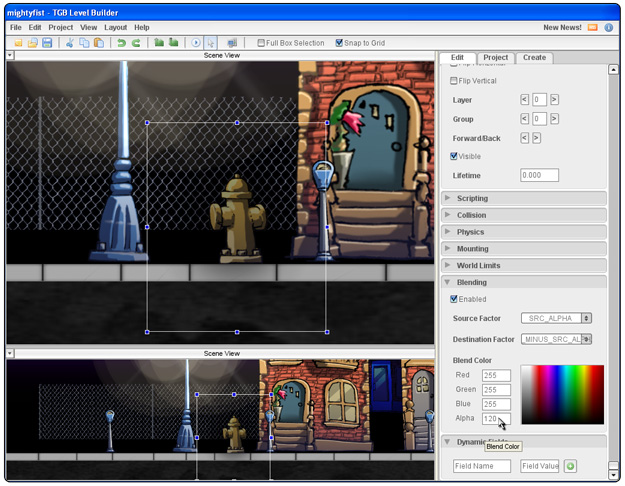Expand the Mounting section
Screen dimensions: 625x486
tap(524, 248)
